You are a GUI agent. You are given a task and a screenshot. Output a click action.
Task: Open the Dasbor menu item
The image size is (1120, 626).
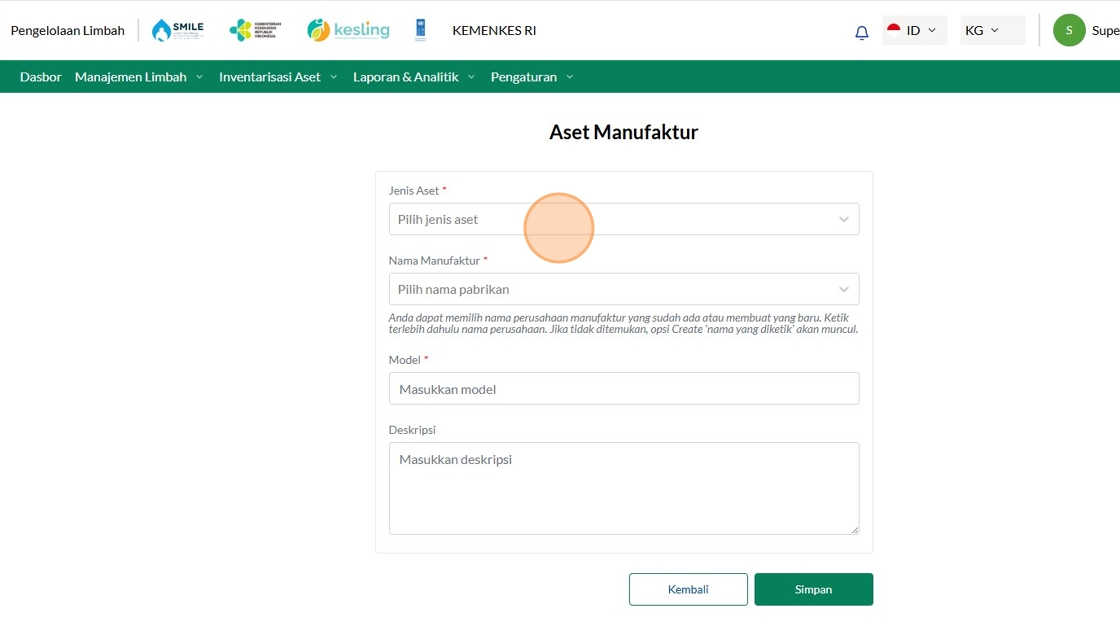click(41, 76)
